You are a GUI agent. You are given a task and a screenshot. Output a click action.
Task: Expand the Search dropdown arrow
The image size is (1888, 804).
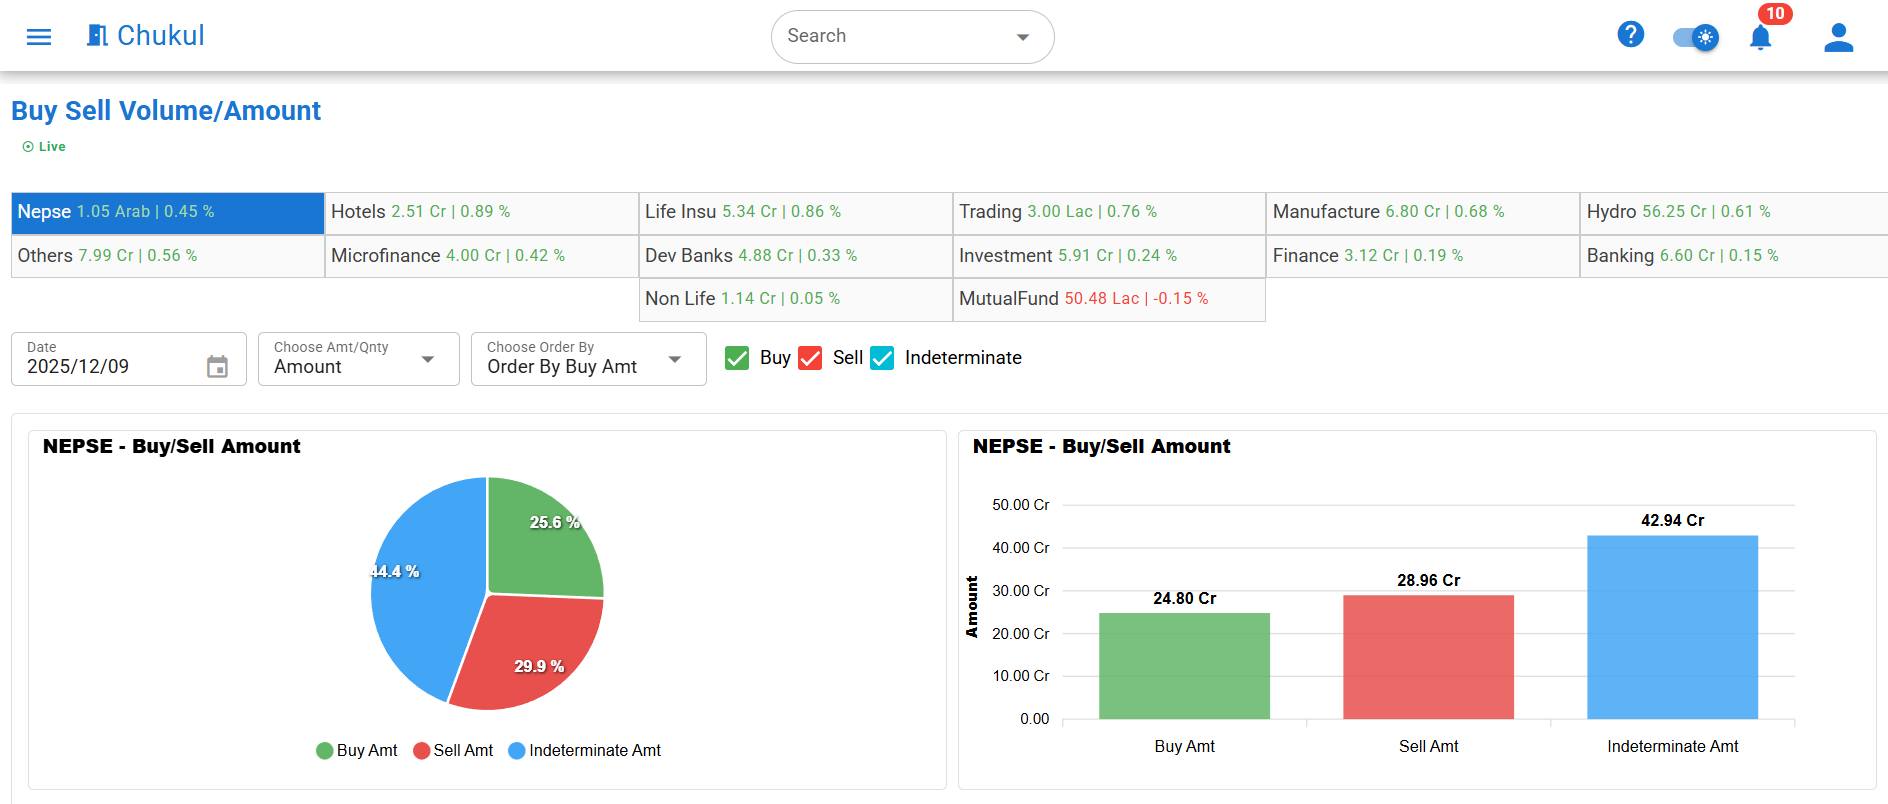pyautogui.click(x=1023, y=37)
